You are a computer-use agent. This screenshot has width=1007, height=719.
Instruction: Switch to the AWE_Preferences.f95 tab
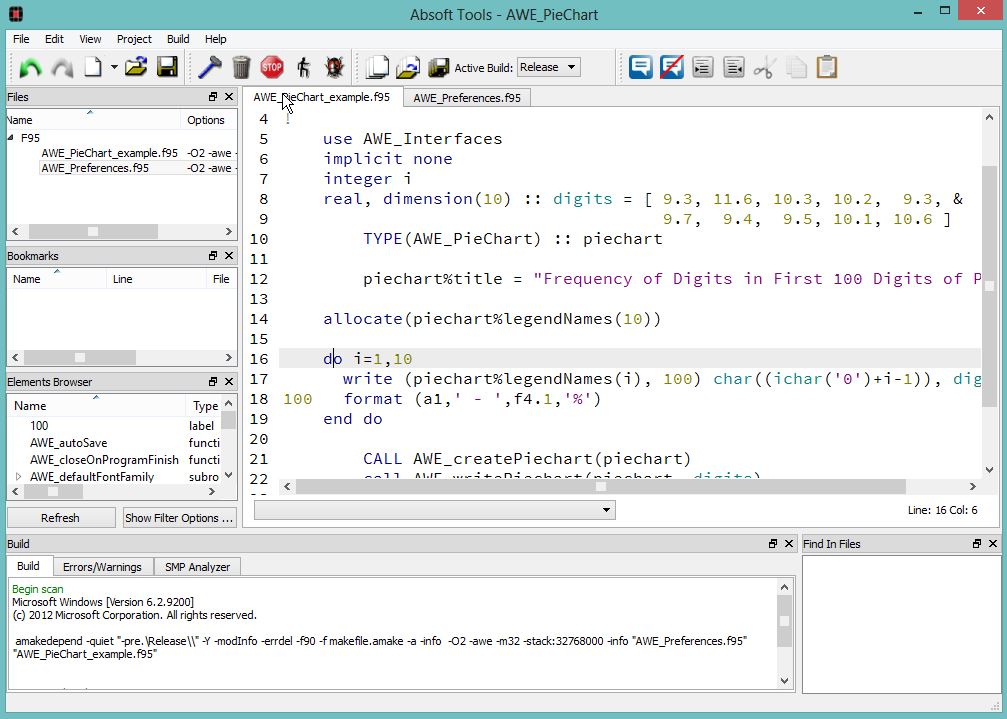point(467,98)
